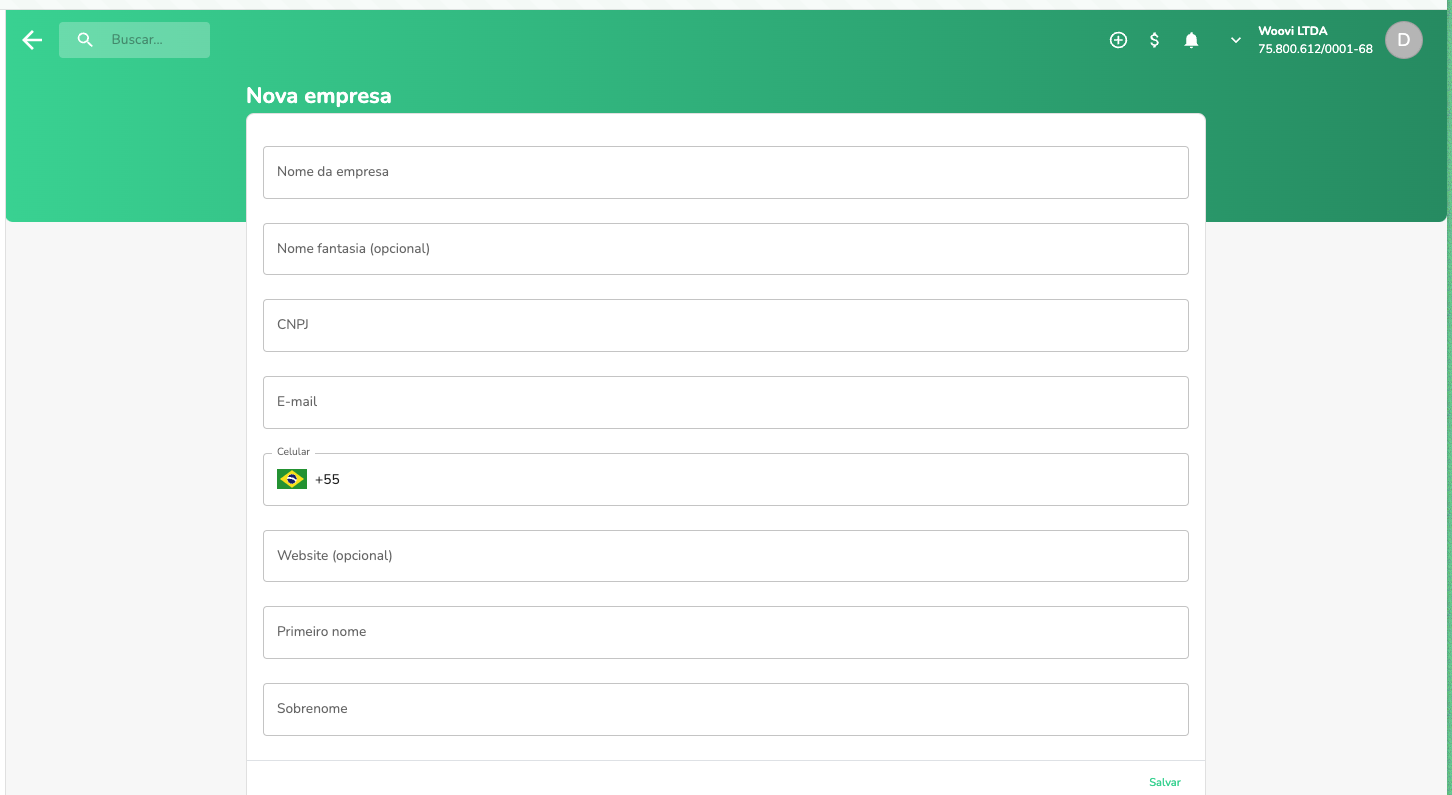
Task: Focus the Buscar search box
Action: pos(150,40)
